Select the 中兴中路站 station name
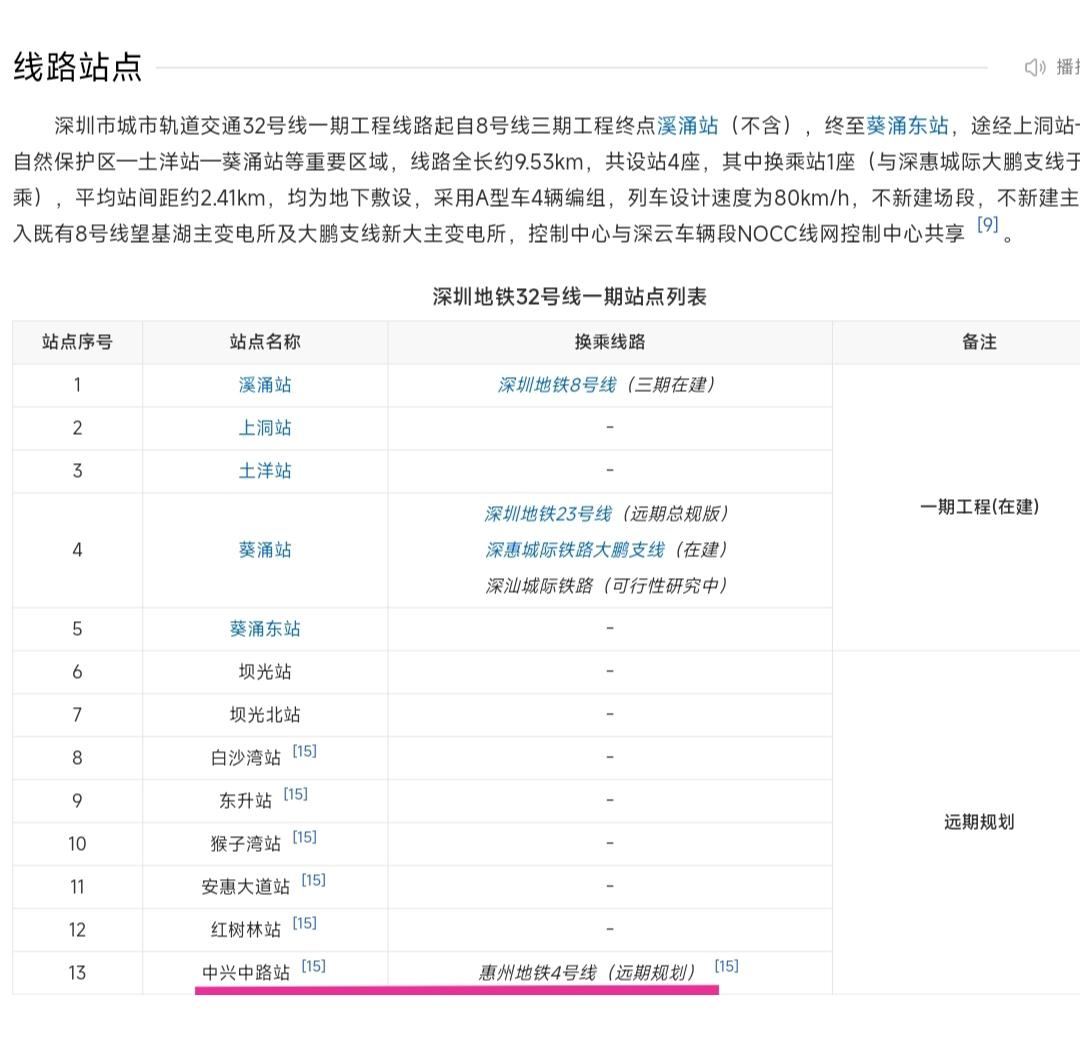The image size is (1080, 1064). pos(246,972)
